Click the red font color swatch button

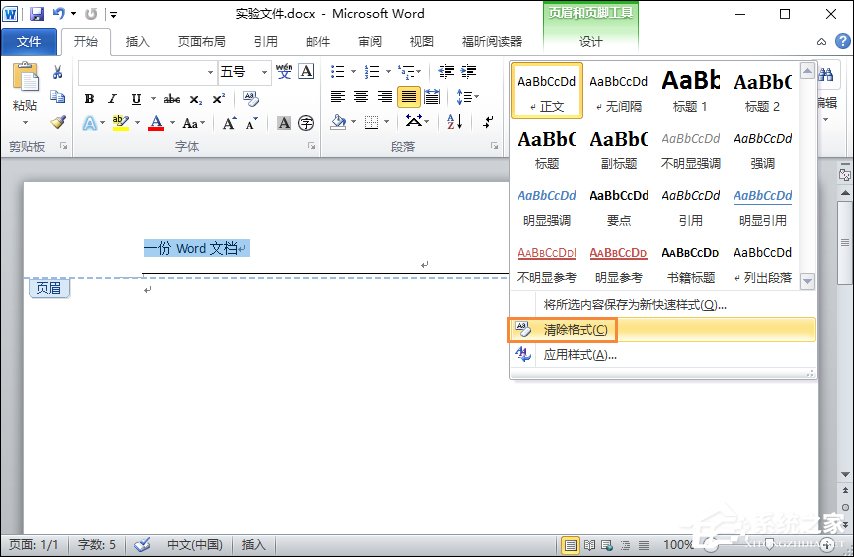[156, 123]
